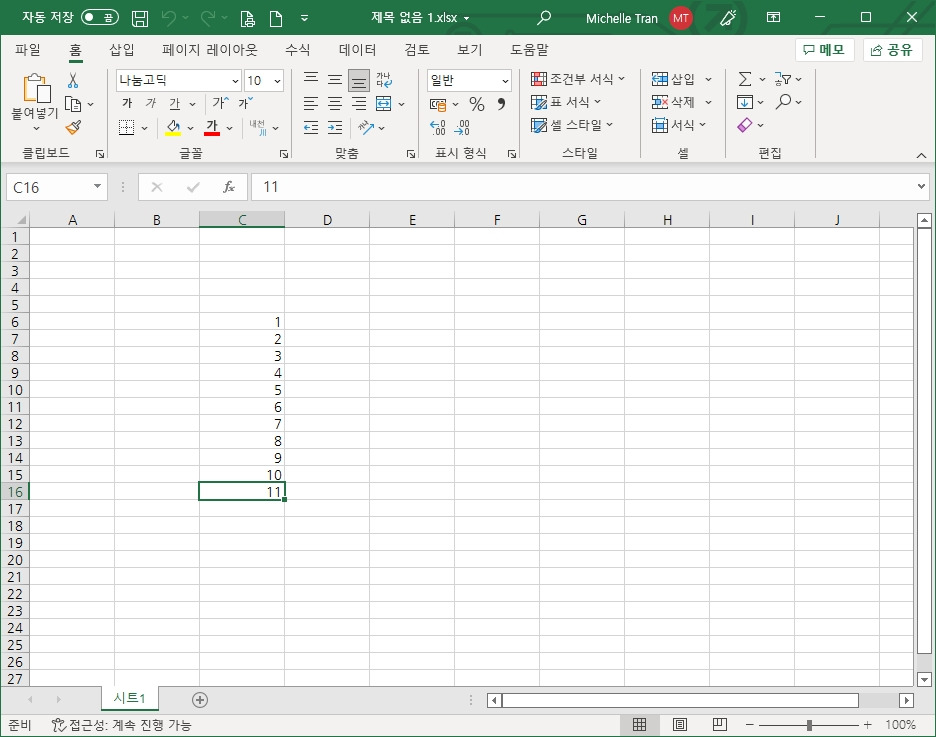The height and width of the screenshot is (737, 936).
Task: Open the 파일 tab
Action: tap(27, 50)
